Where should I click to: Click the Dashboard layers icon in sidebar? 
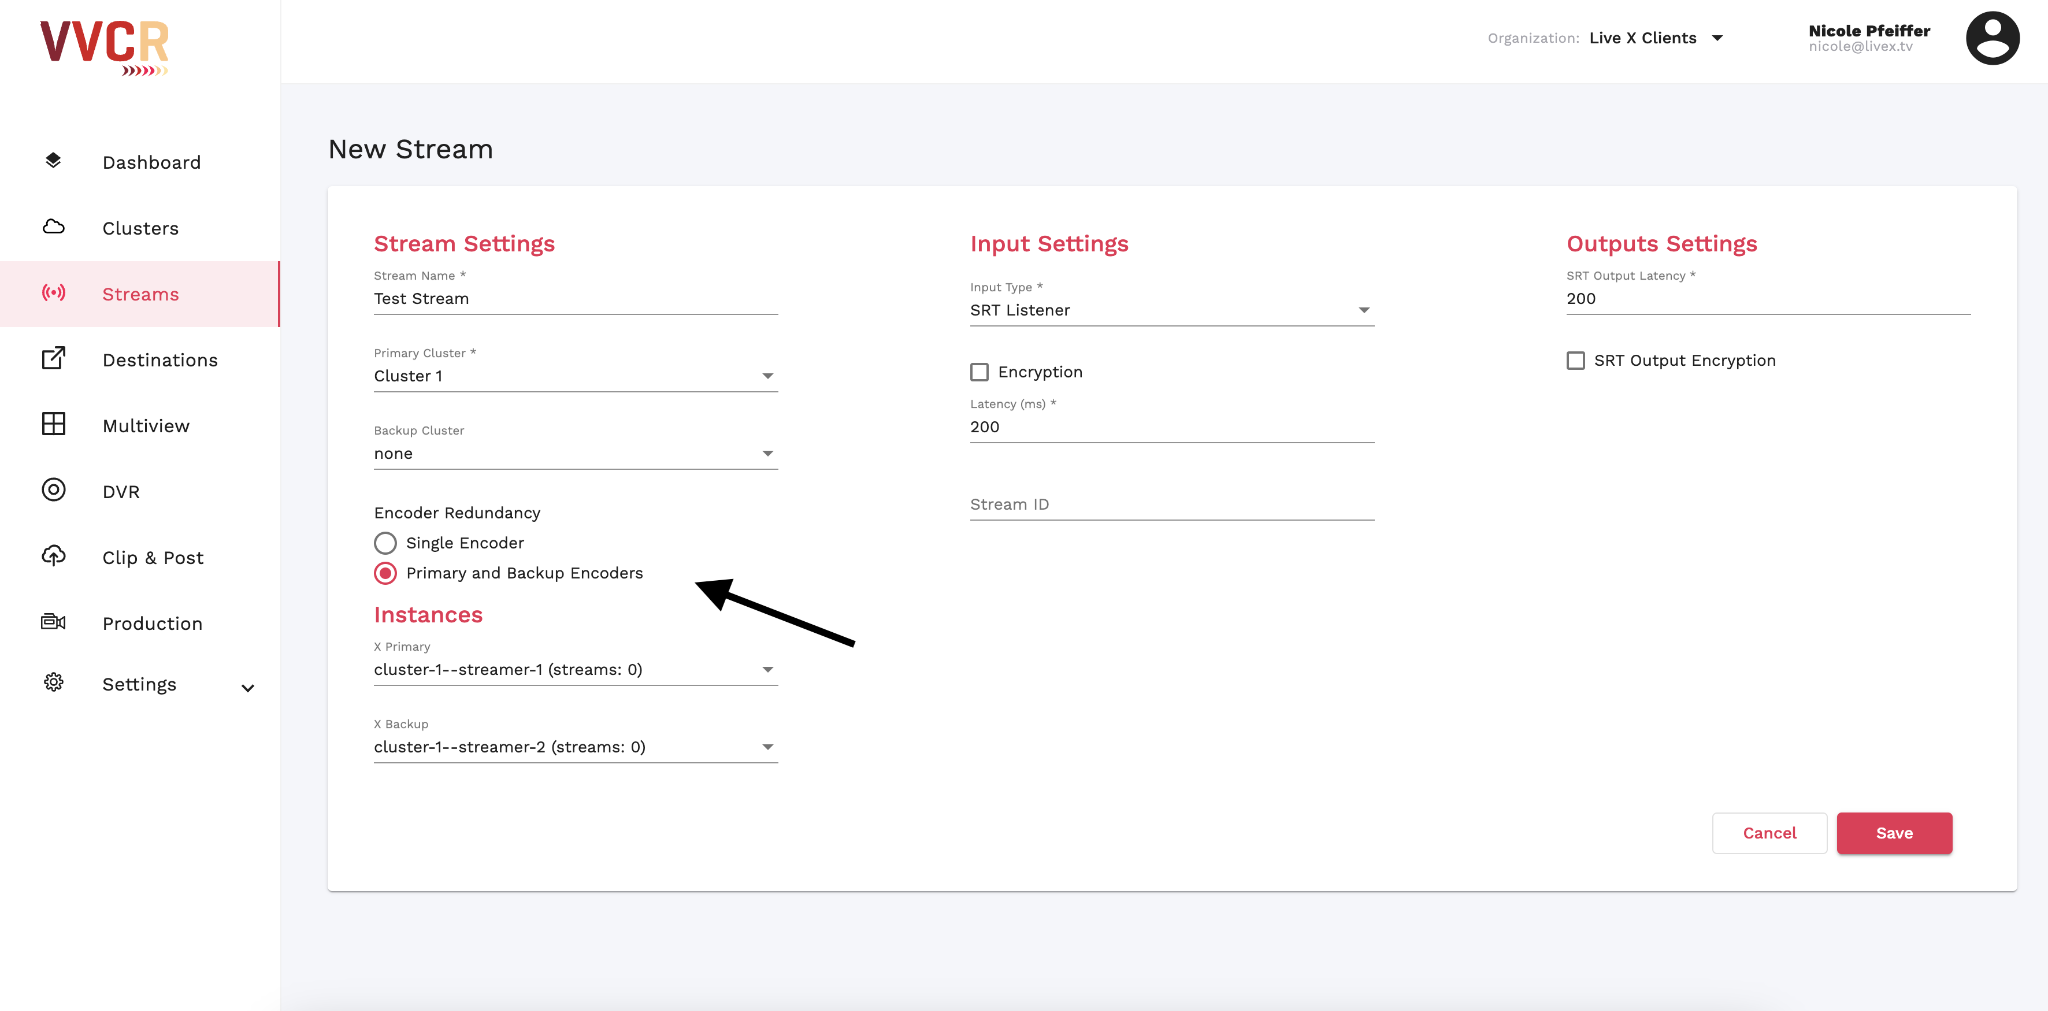click(54, 161)
